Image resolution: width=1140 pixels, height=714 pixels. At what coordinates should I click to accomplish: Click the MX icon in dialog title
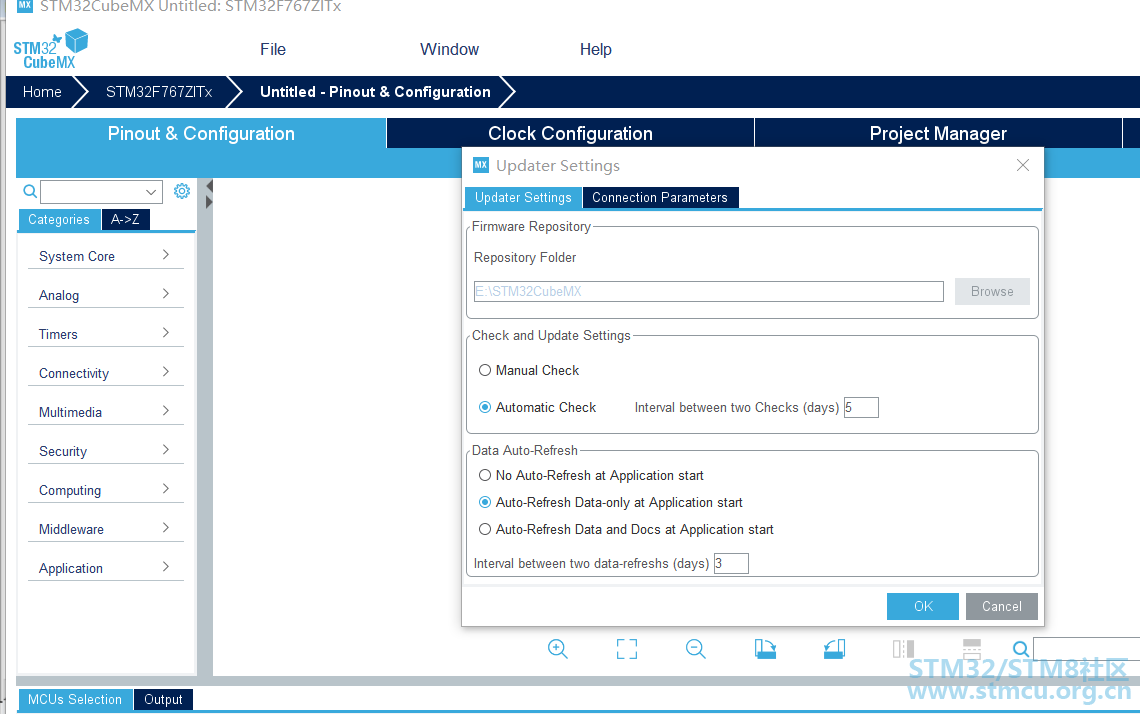click(x=481, y=165)
